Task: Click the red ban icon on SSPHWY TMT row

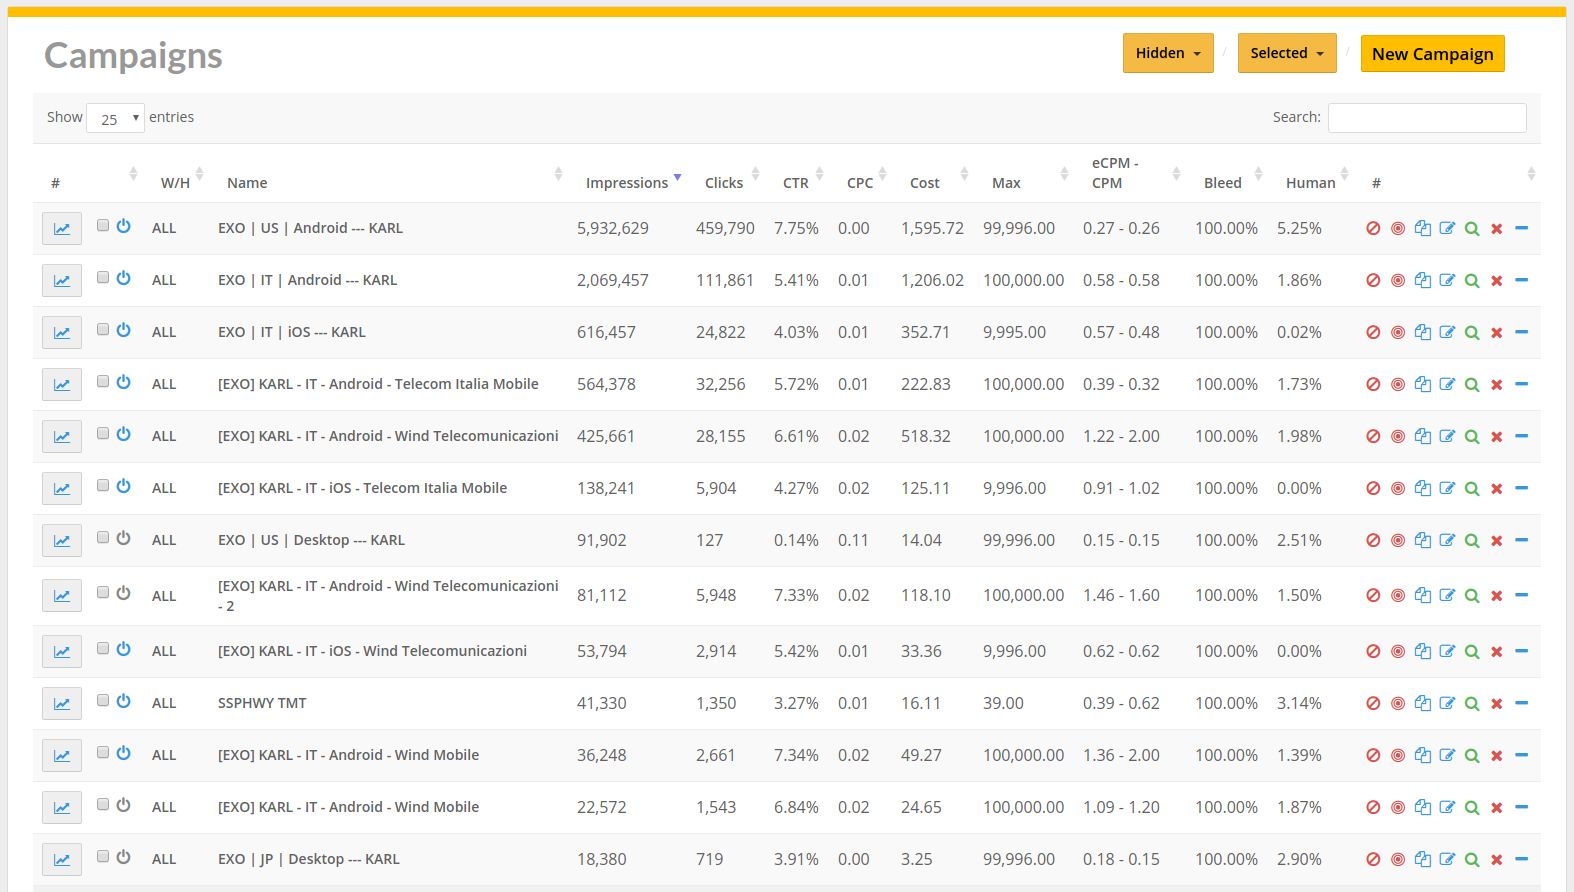Action: tap(1373, 704)
